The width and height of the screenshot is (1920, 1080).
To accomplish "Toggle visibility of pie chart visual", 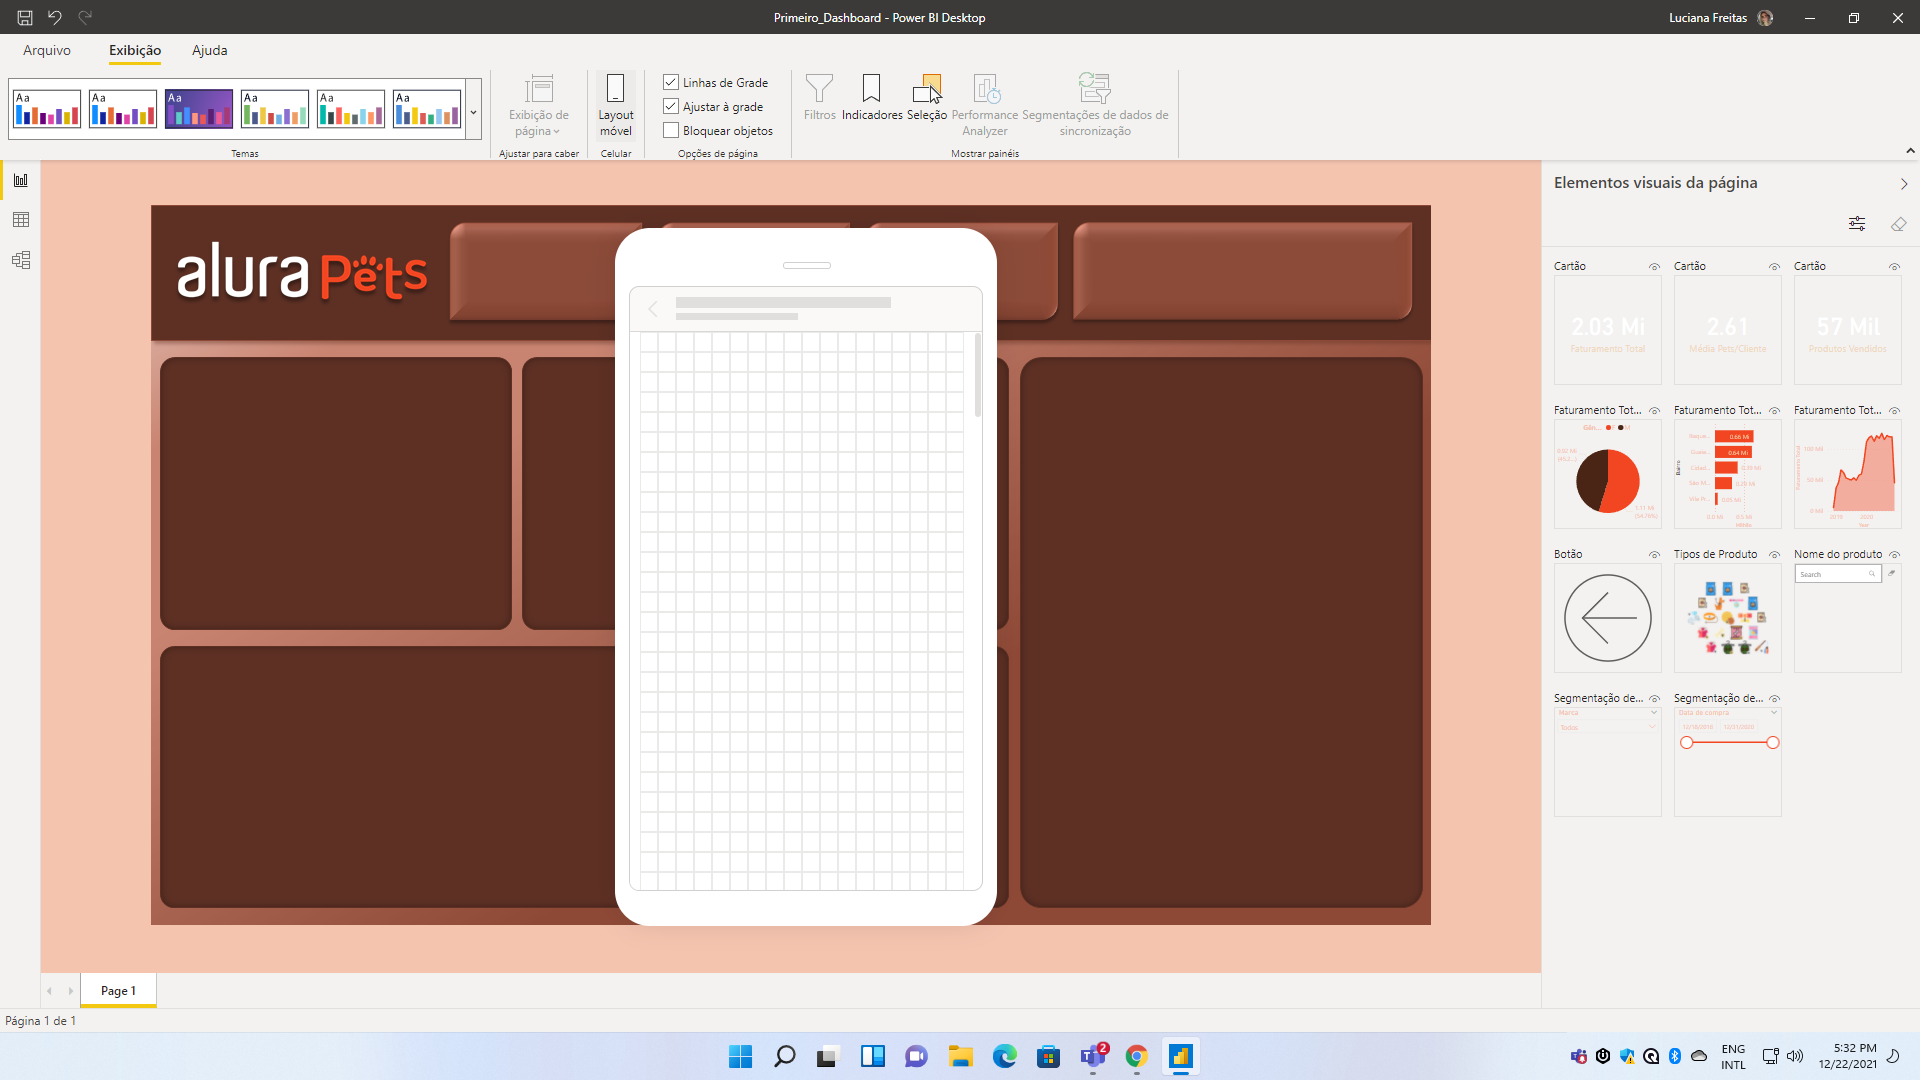I will [1654, 411].
